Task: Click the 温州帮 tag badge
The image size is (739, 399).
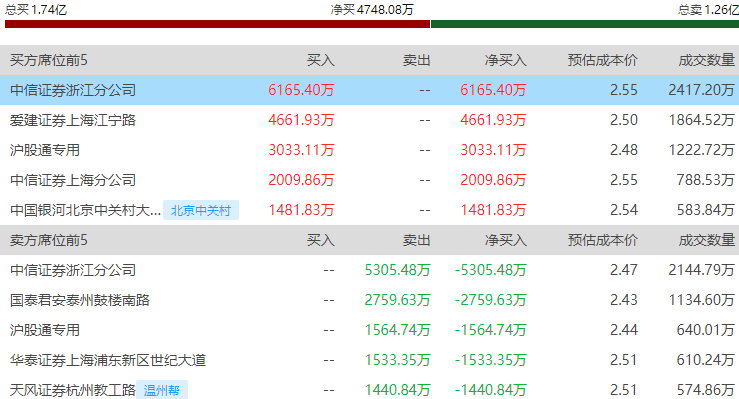Action: (x=162, y=390)
